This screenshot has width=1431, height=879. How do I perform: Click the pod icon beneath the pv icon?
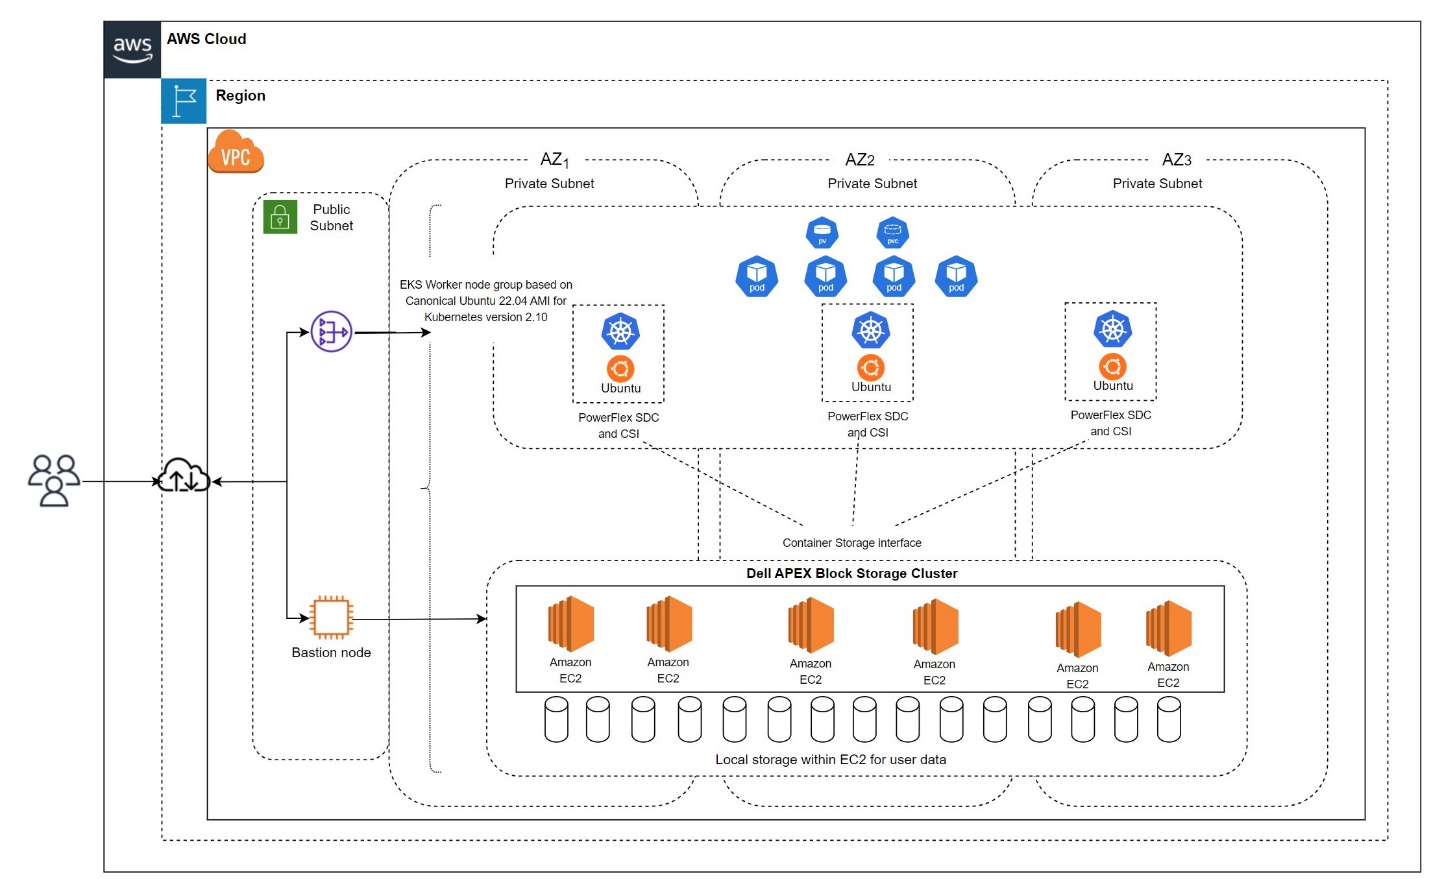826,276
